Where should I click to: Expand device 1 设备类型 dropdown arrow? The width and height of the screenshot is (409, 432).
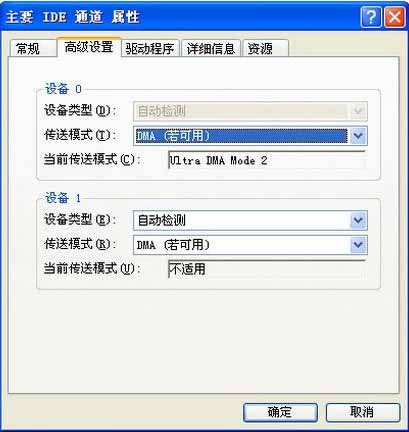(x=358, y=220)
